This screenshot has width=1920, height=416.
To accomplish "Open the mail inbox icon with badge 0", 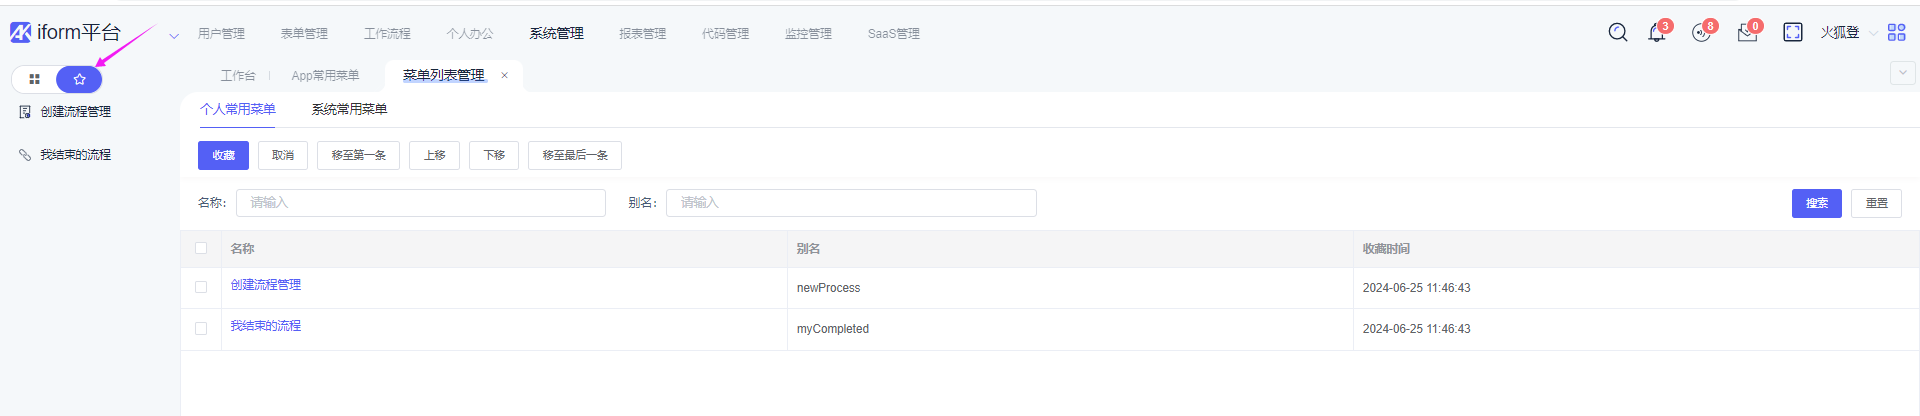I will coord(1747,33).
